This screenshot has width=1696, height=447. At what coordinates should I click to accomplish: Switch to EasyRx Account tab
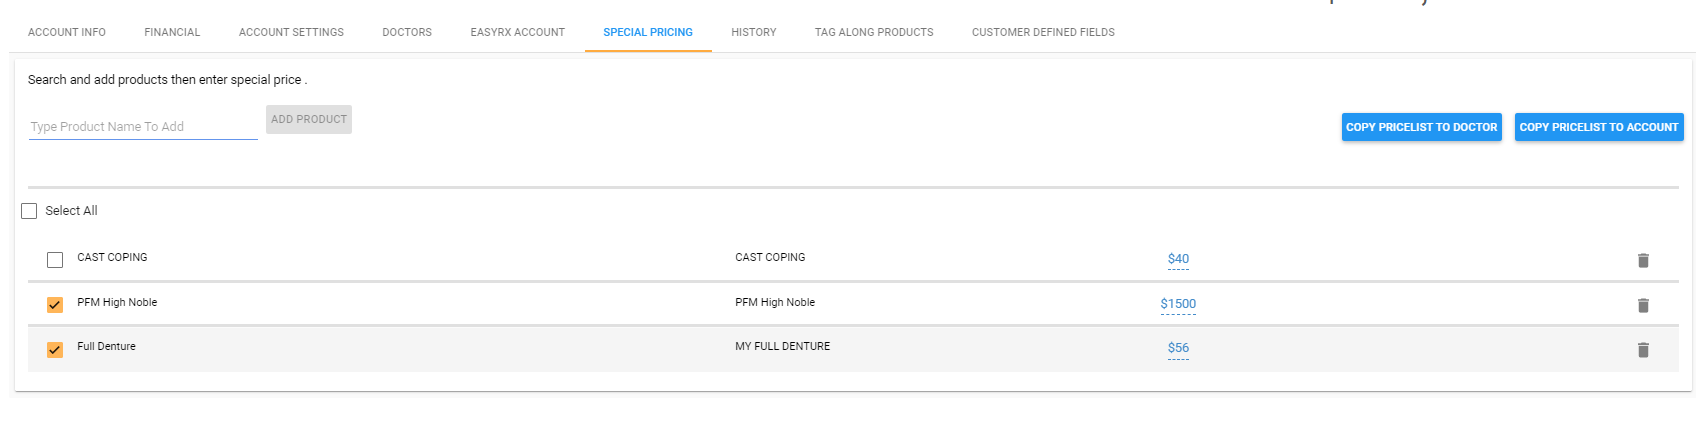pyautogui.click(x=518, y=32)
